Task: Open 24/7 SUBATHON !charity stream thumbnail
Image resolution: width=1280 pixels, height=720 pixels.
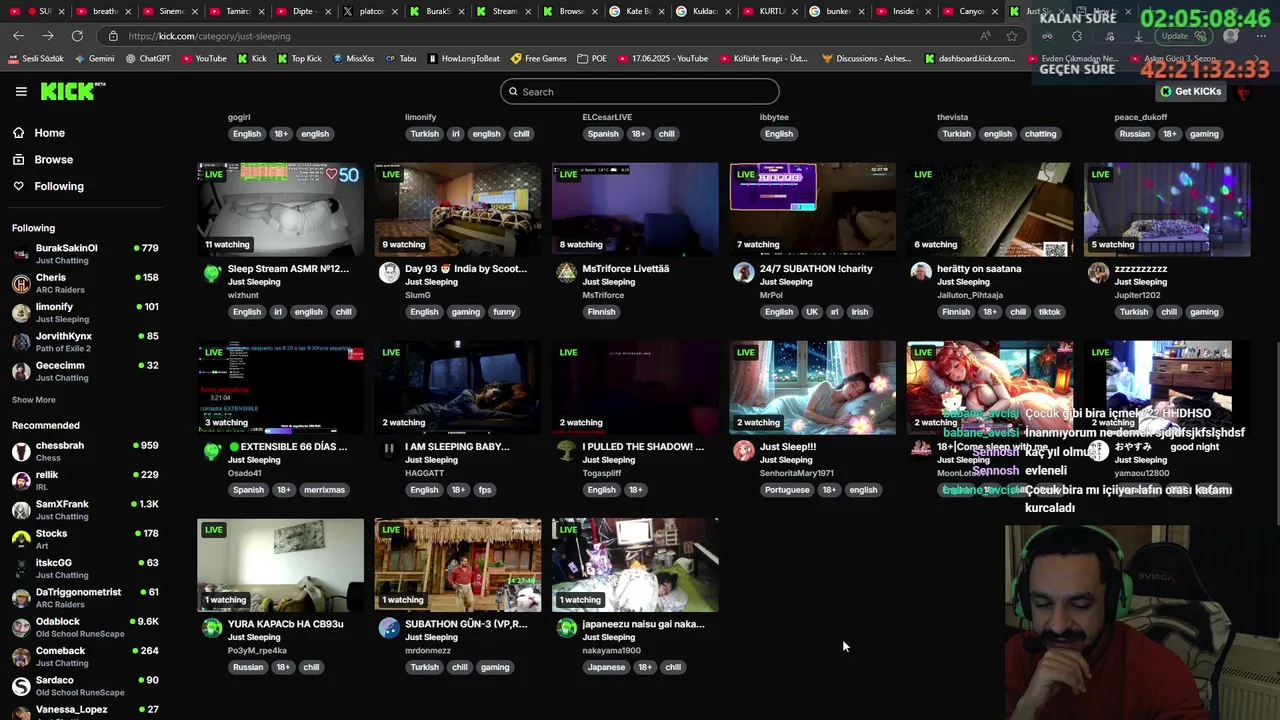Action: pos(813,209)
